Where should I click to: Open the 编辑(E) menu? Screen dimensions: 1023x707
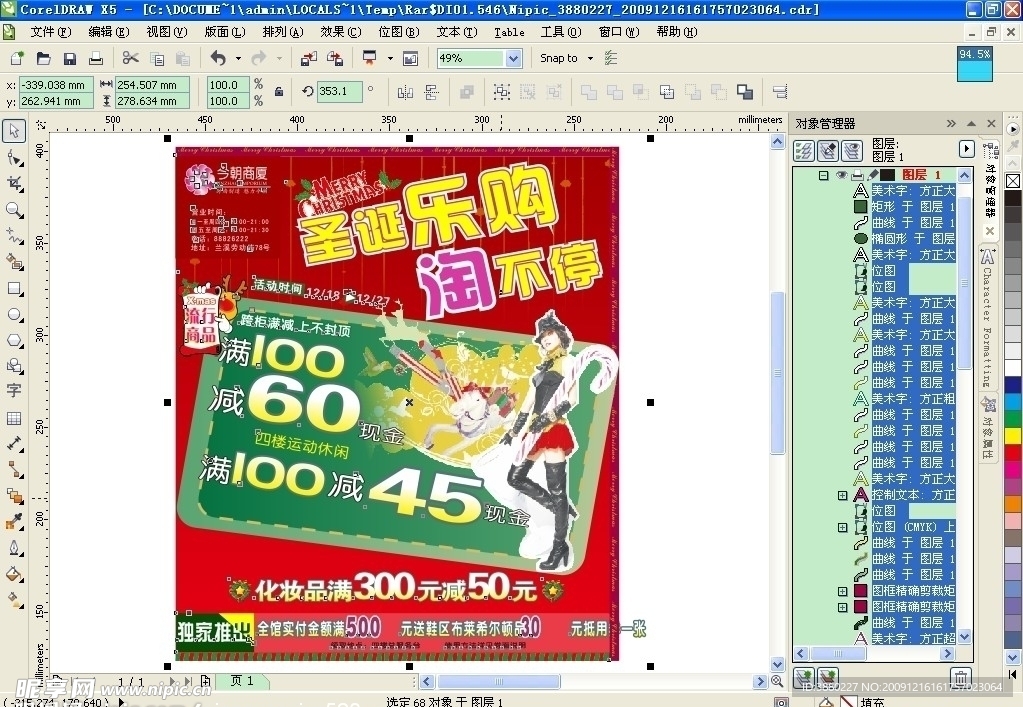108,31
